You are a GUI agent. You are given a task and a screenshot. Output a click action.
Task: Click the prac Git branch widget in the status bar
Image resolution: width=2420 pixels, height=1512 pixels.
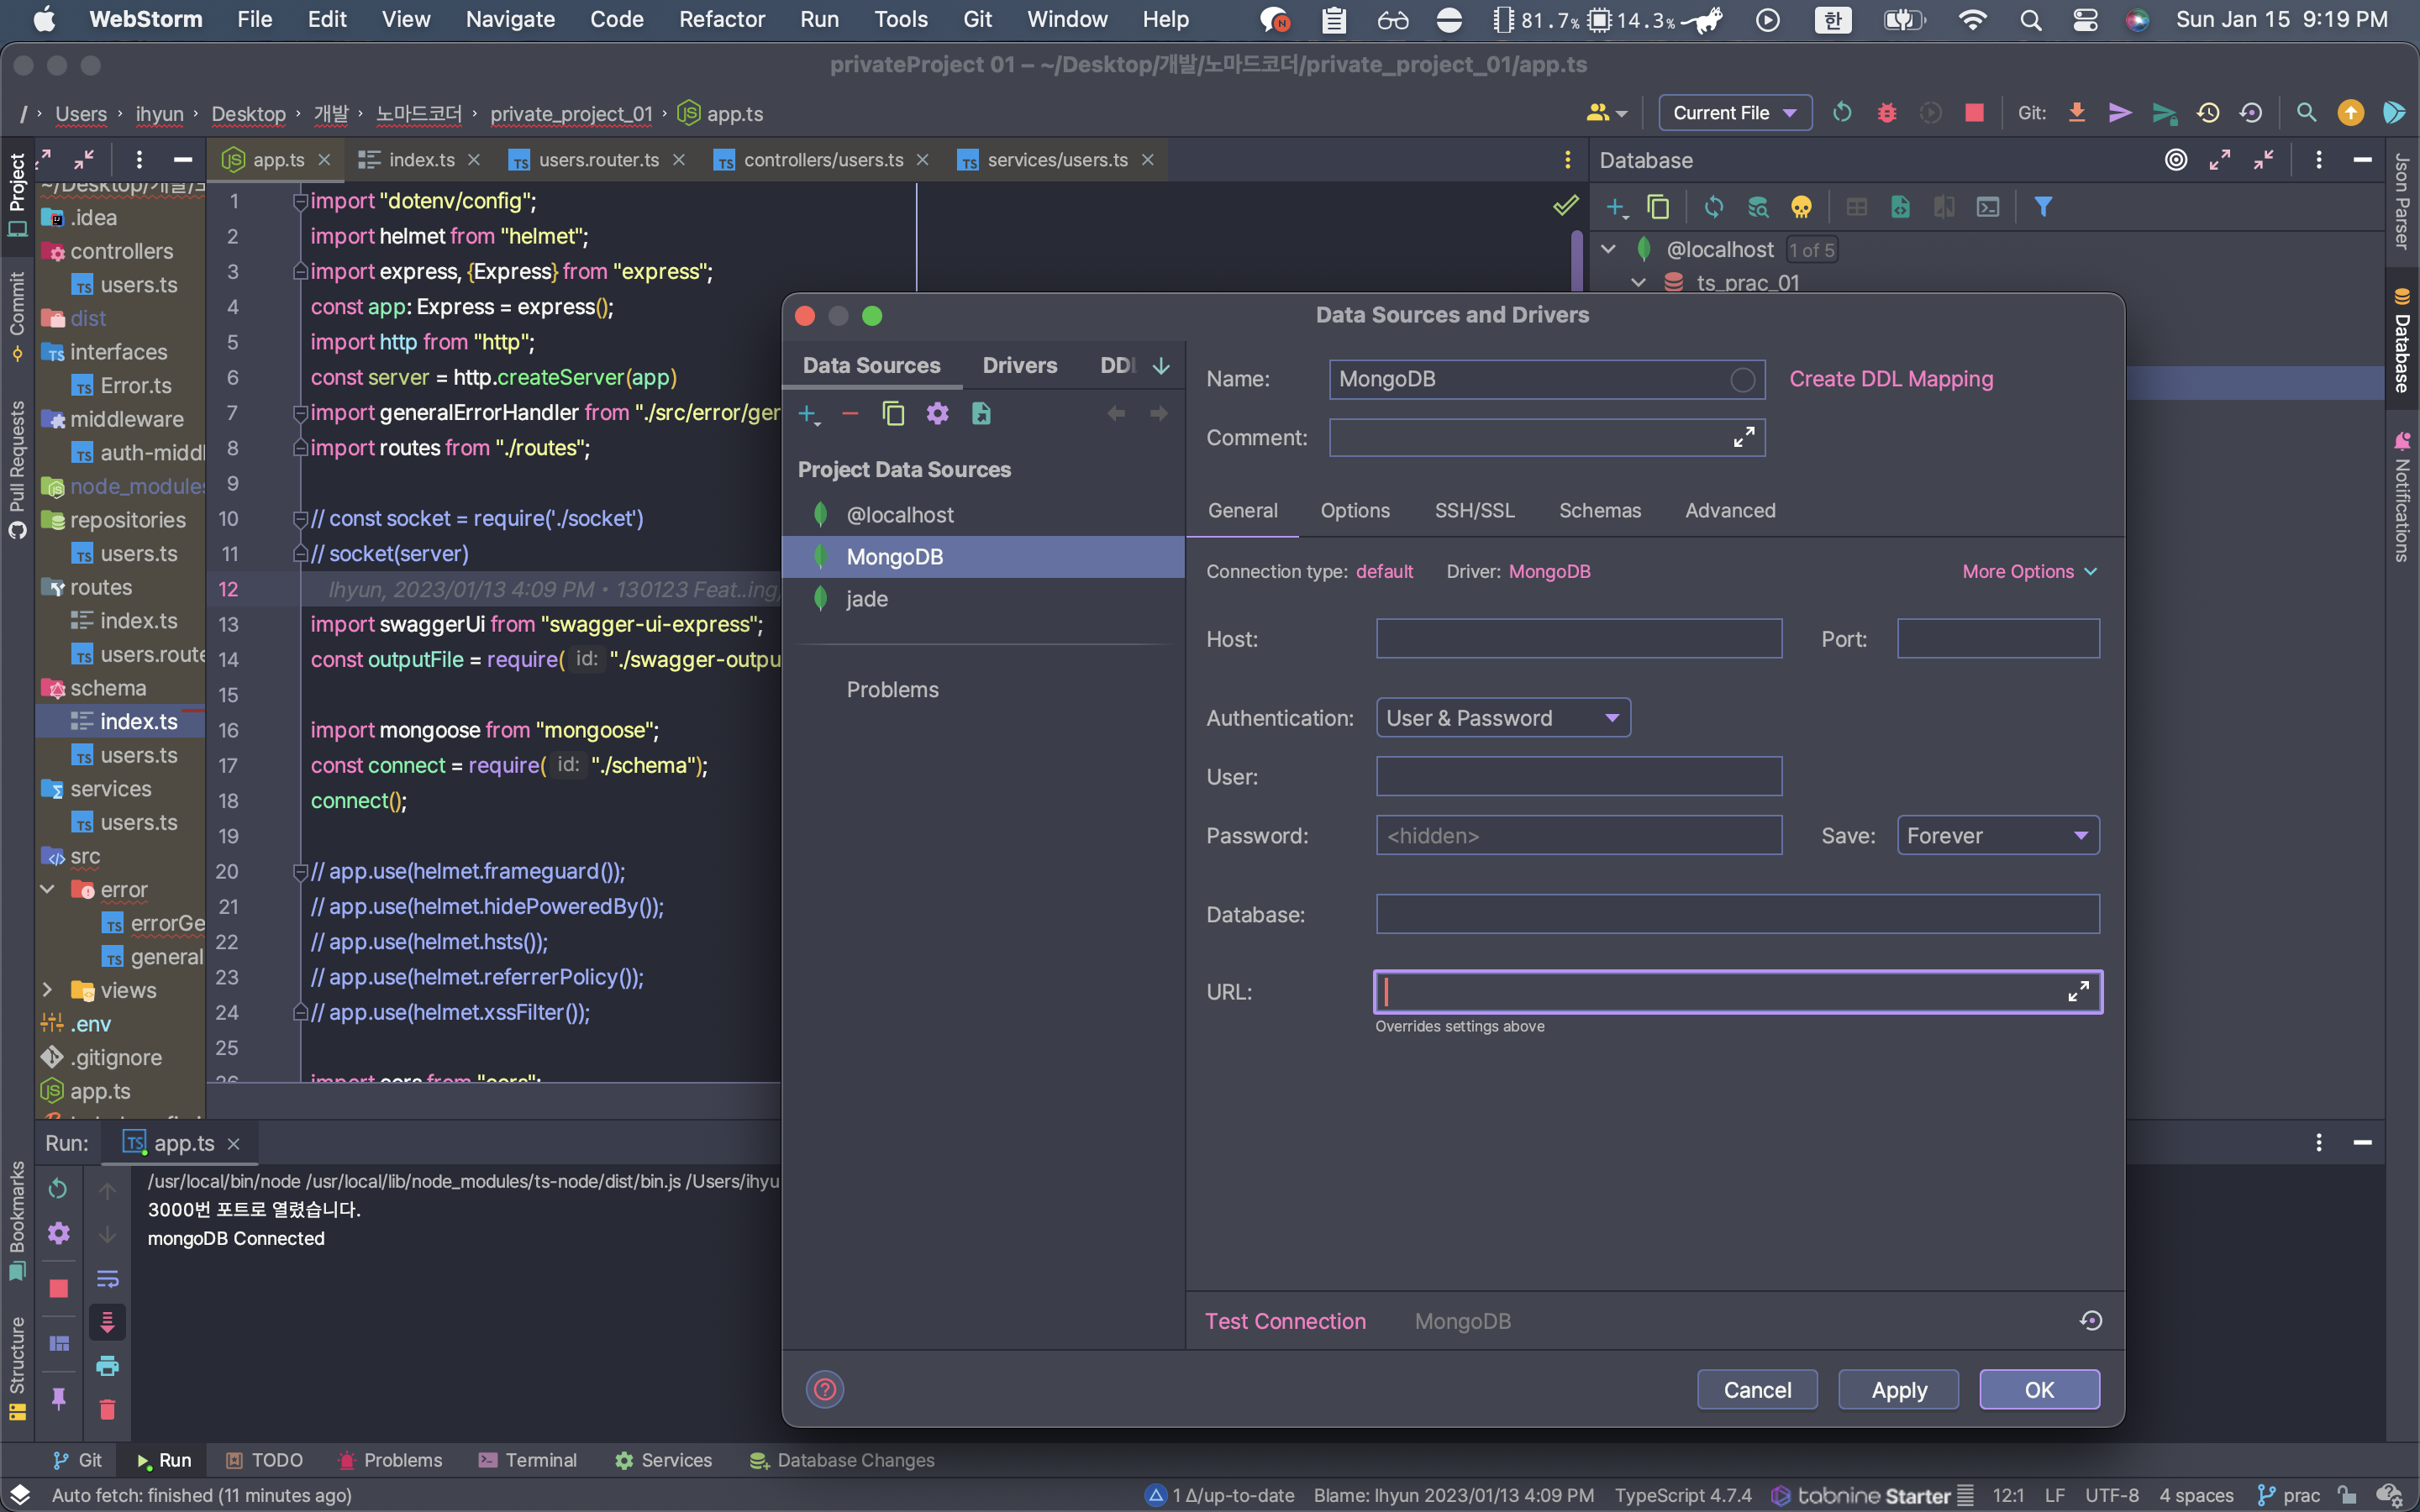click(x=2289, y=1495)
